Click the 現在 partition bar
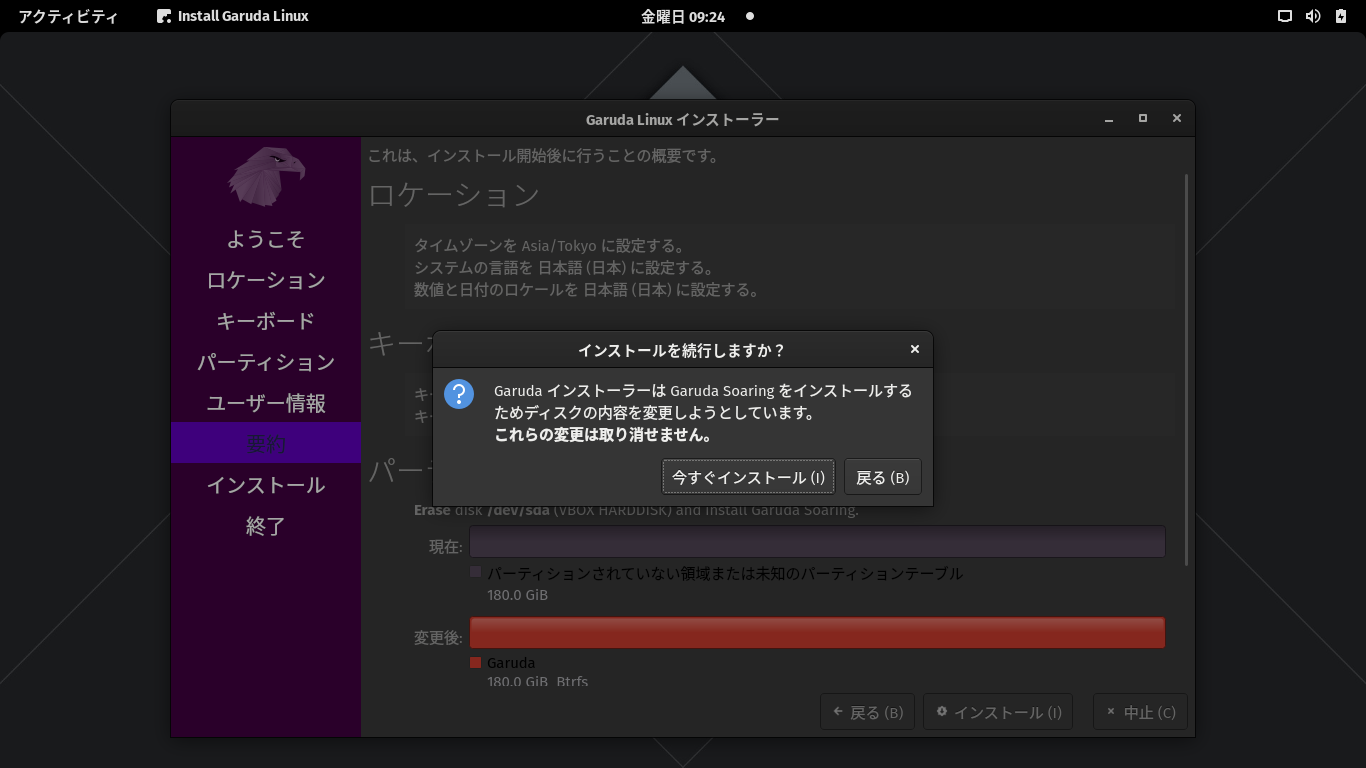This screenshot has width=1366, height=768. (817, 542)
